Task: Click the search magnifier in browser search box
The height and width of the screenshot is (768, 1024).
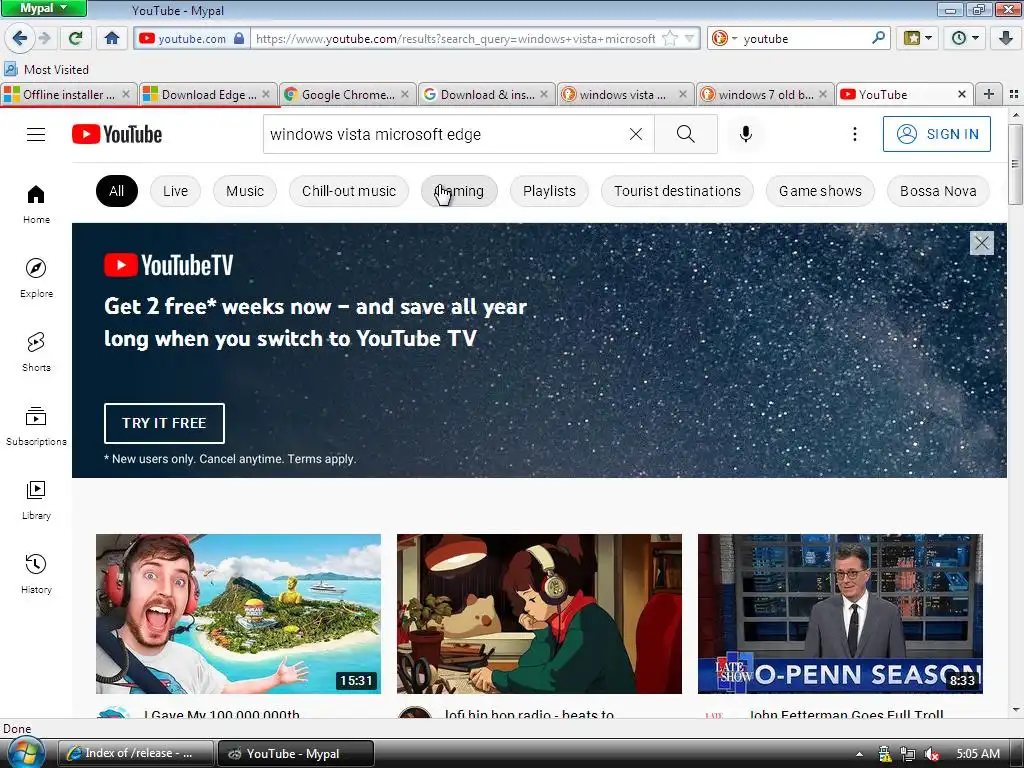Action: (878, 39)
